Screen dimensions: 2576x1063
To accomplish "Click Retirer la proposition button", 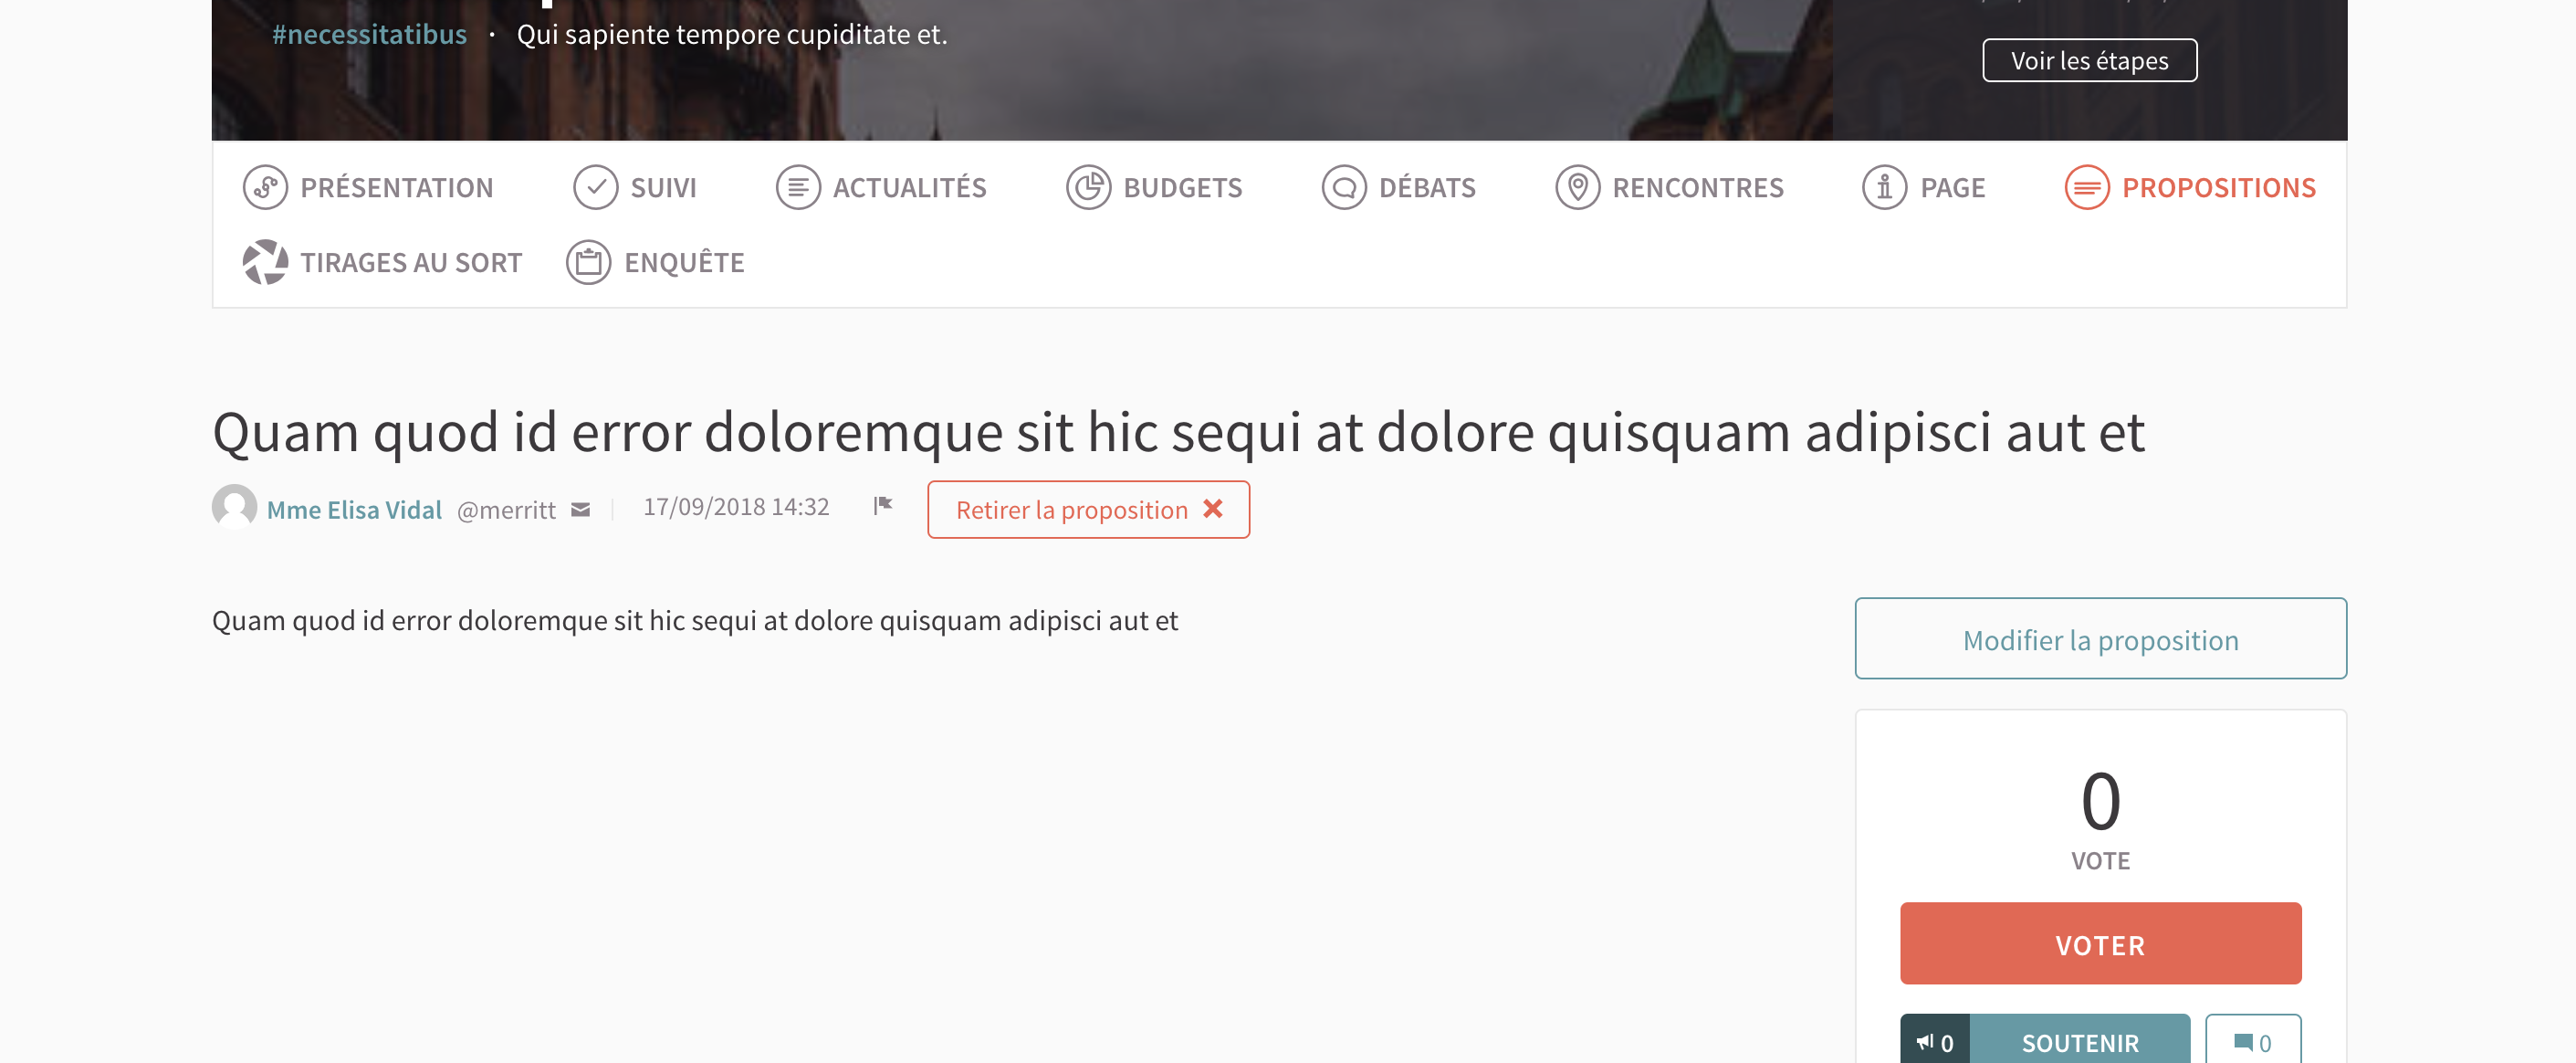I will coord(1087,509).
